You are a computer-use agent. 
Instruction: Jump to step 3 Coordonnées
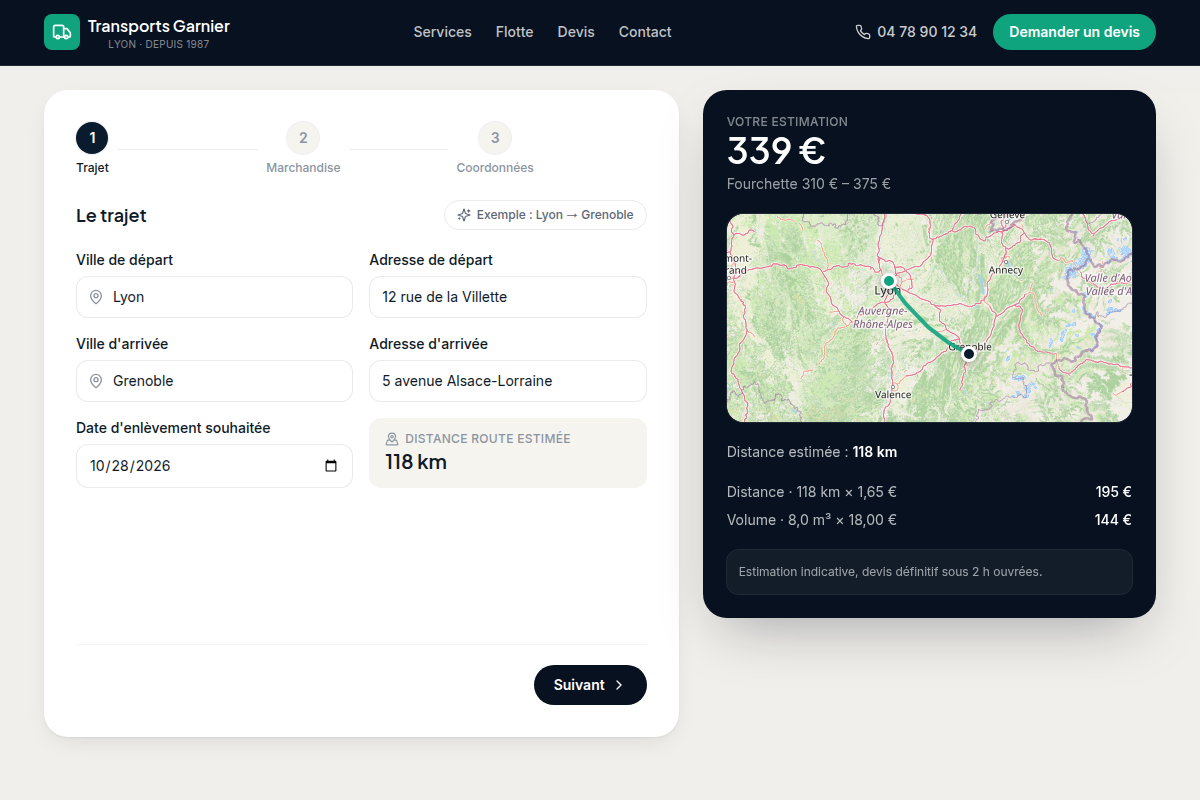(x=495, y=148)
